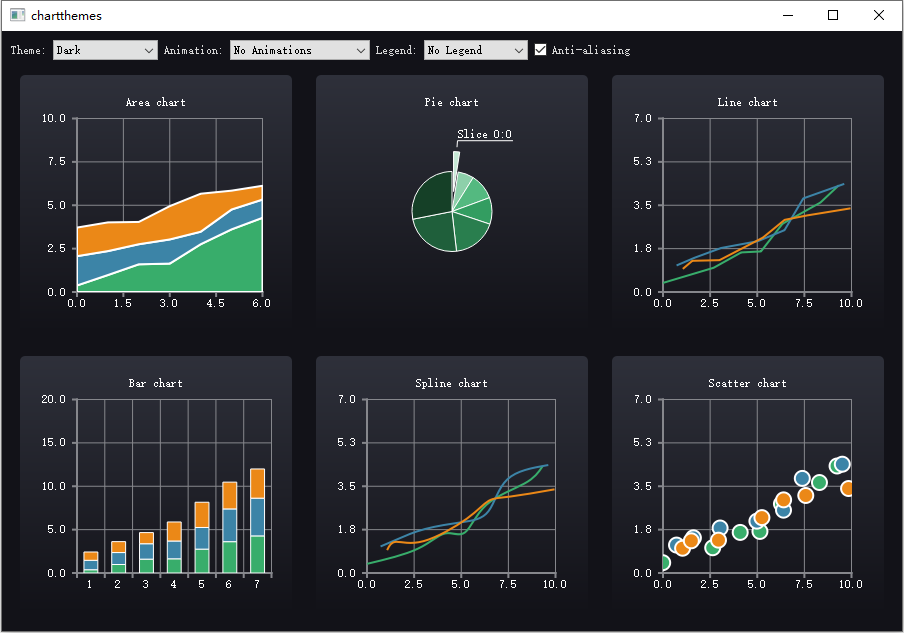Click the Spline chart title text
This screenshot has height=633, width=904.
[451, 383]
